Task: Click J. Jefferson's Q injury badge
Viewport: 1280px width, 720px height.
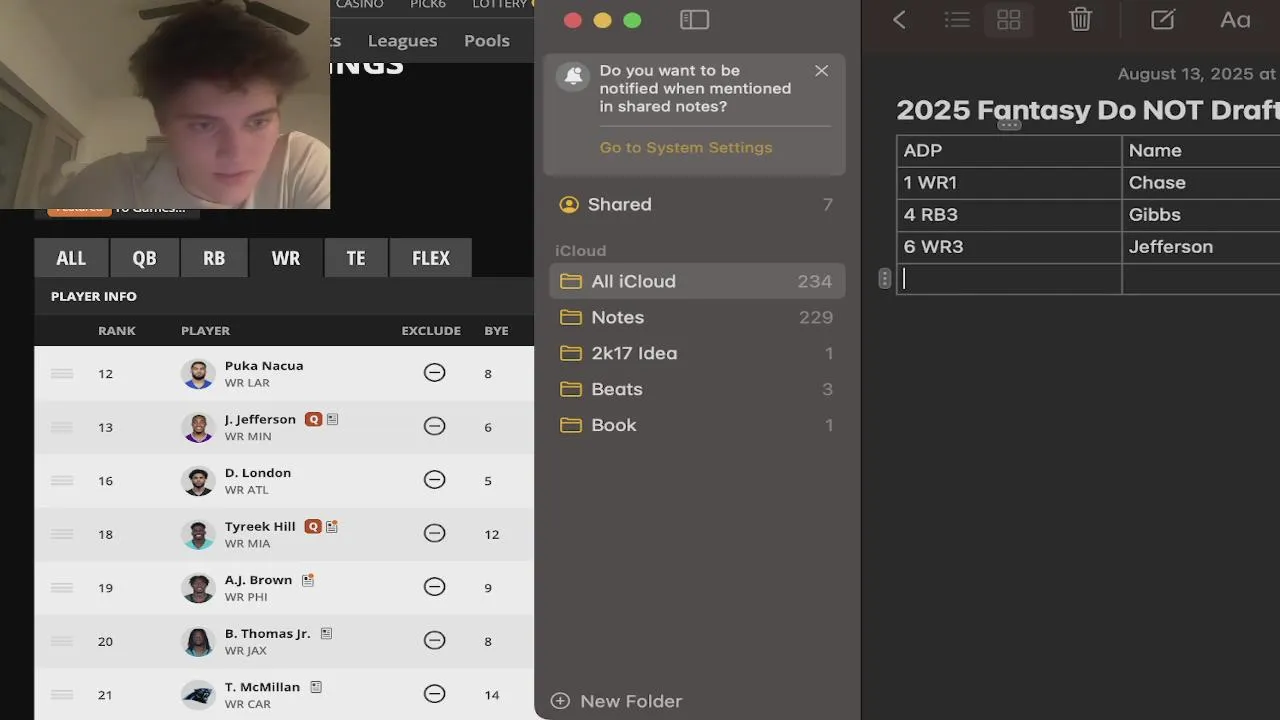Action: [313, 419]
